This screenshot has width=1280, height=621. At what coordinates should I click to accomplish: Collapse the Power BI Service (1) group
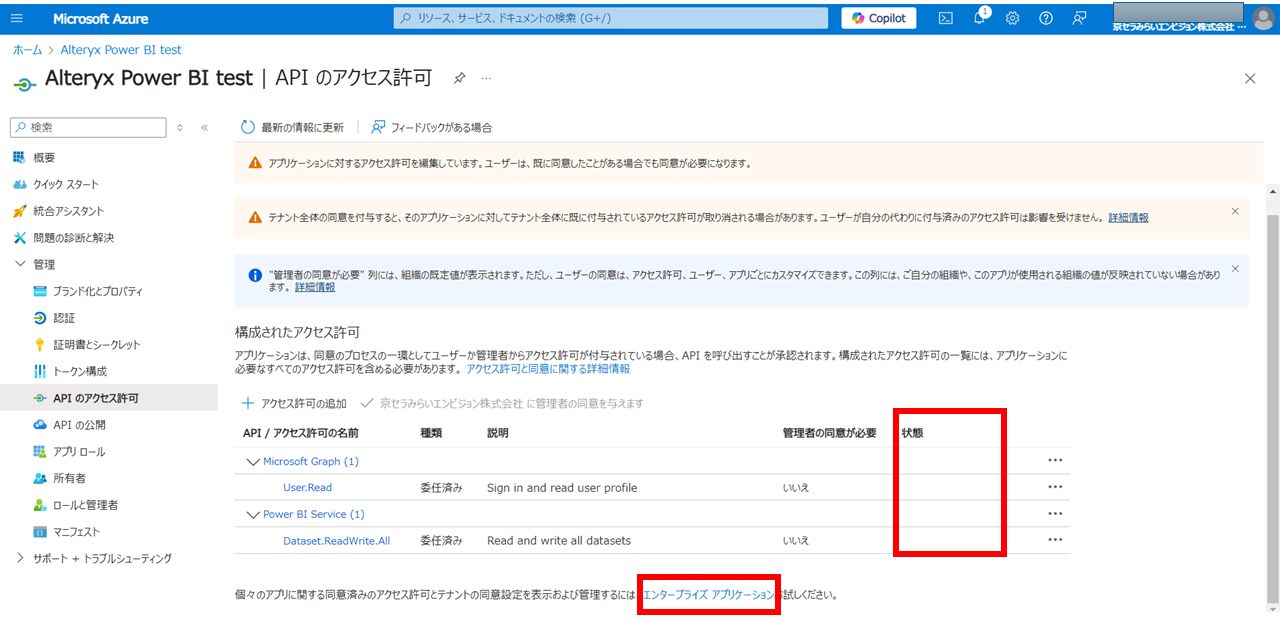[251, 515]
